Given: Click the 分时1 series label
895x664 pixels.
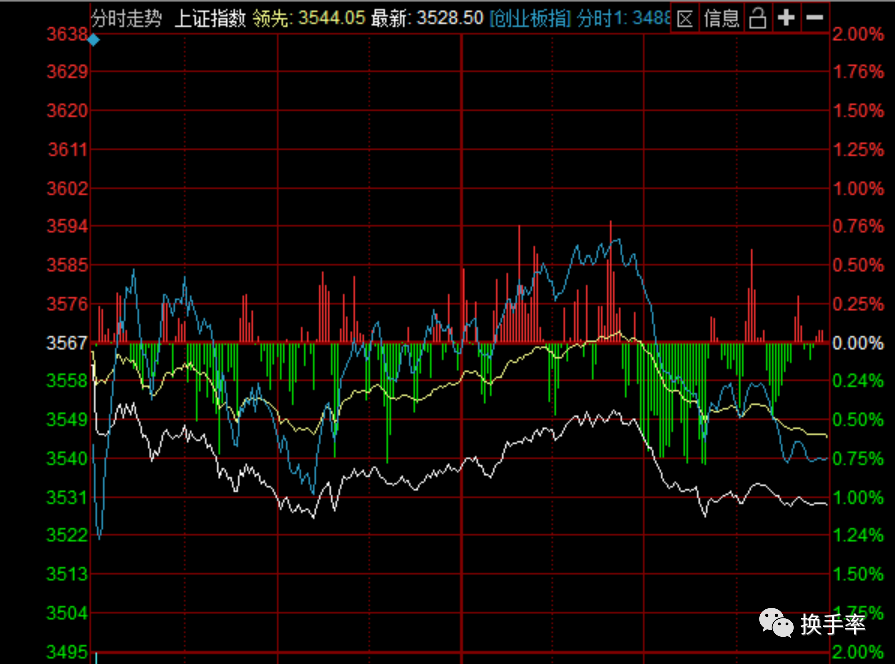Looking at the screenshot, I should pos(622,18).
